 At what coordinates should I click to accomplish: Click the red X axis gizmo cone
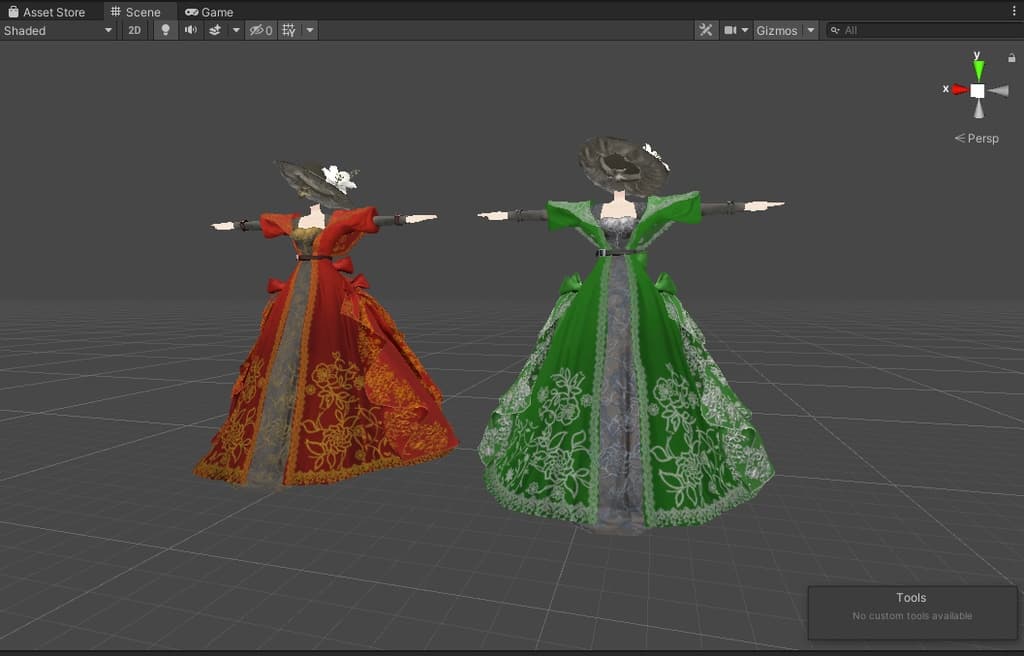pos(959,89)
